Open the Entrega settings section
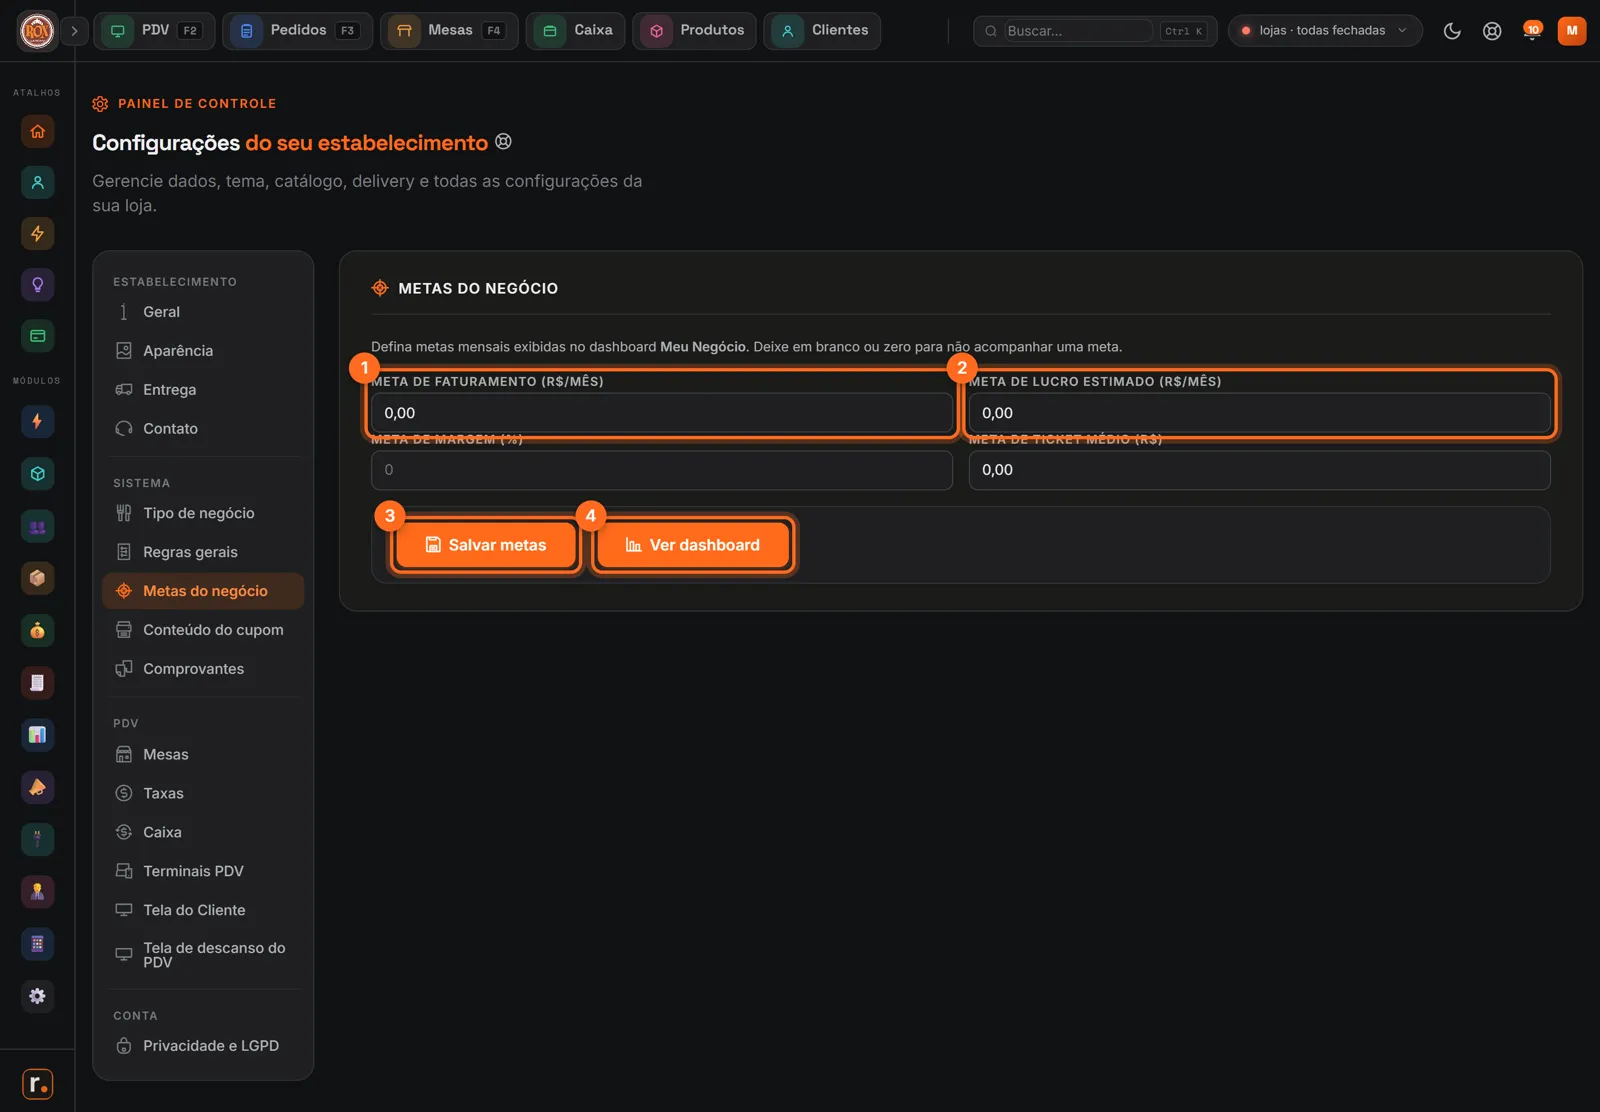1600x1112 pixels. [203, 390]
